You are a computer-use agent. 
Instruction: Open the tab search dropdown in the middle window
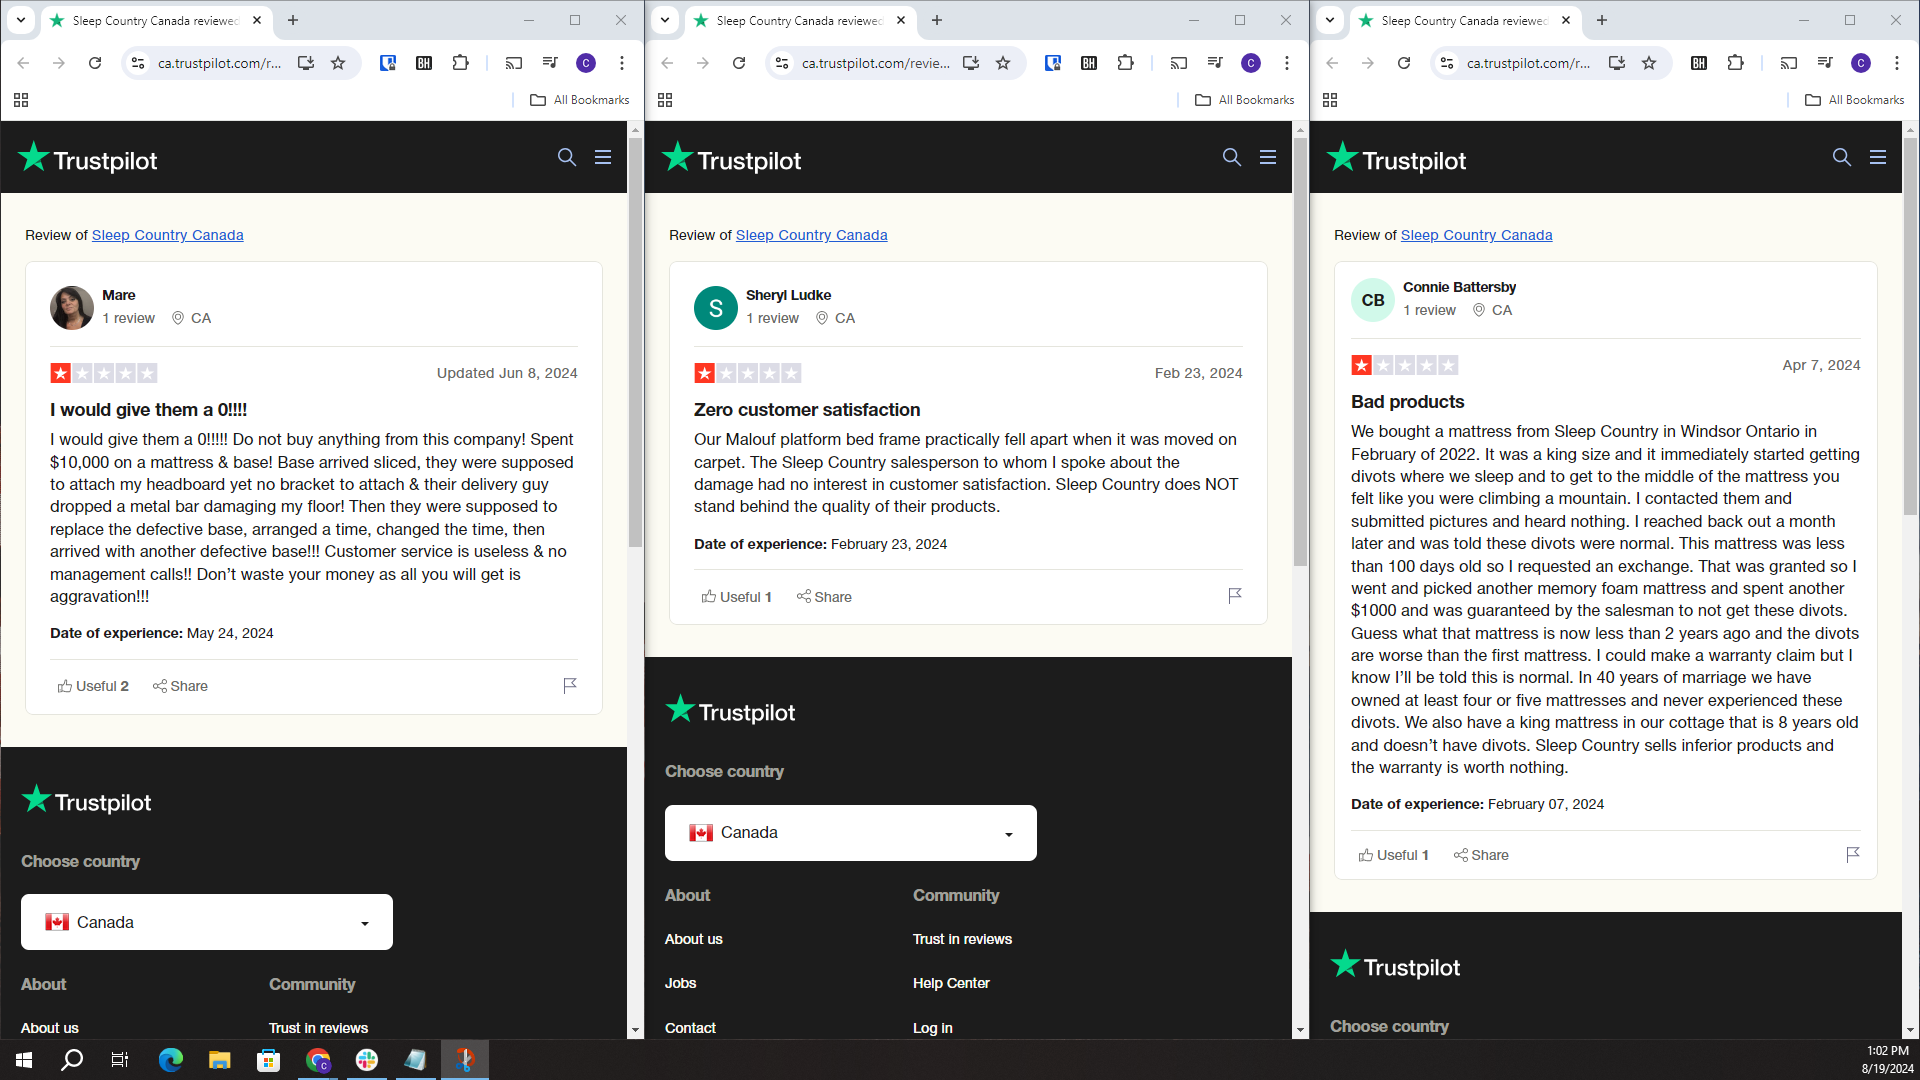pyautogui.click(x=665, y=20)
